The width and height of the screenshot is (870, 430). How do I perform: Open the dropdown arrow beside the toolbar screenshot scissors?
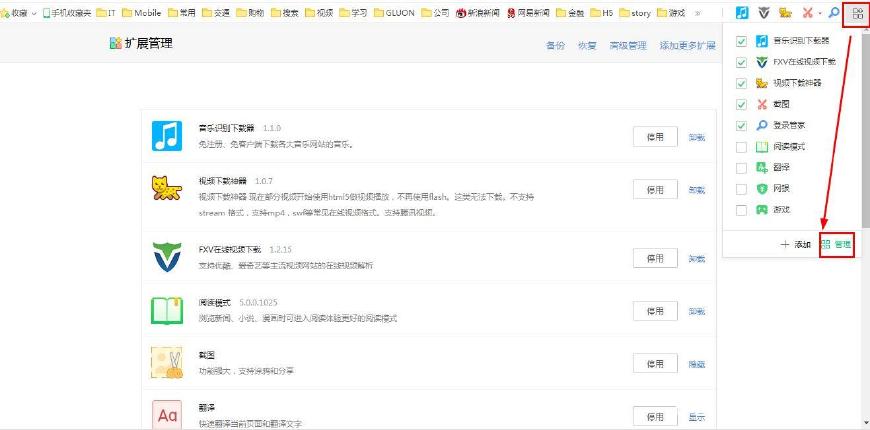(820, 13)
